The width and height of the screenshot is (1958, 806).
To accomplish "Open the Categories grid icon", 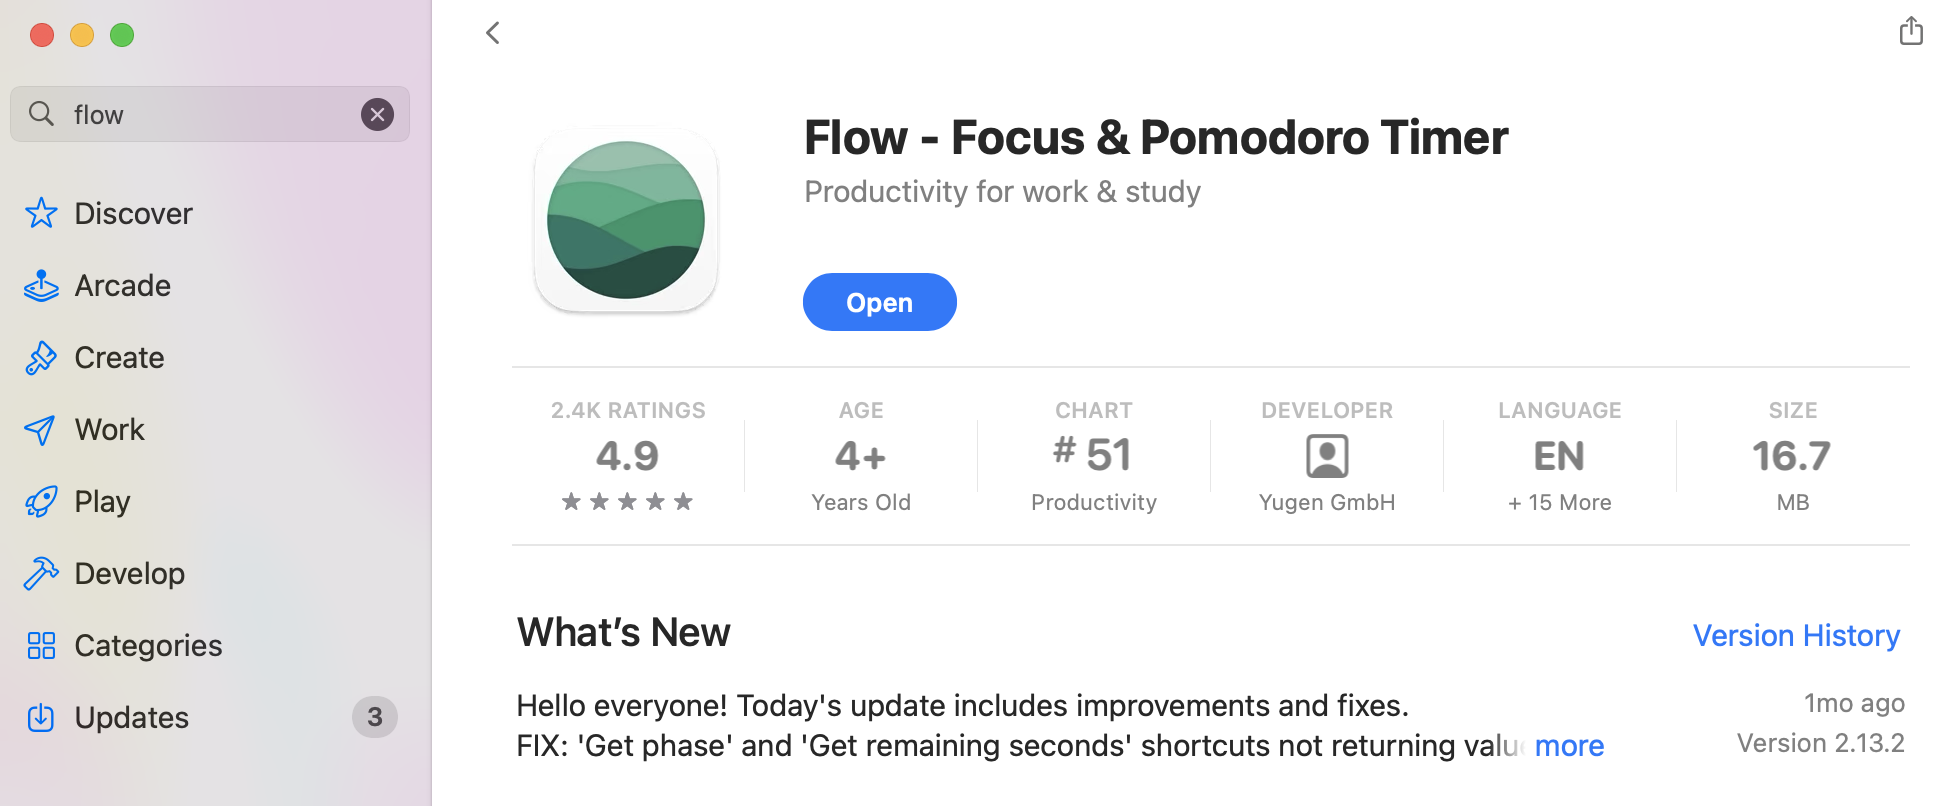I will point(41,646).
